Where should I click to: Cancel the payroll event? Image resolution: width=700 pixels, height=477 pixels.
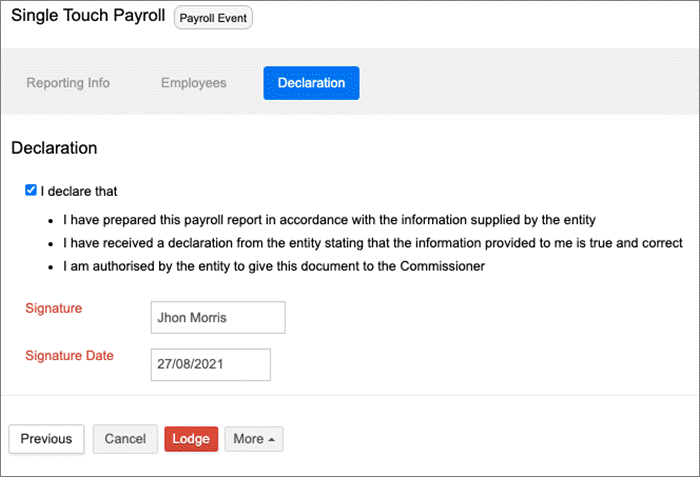125,439
